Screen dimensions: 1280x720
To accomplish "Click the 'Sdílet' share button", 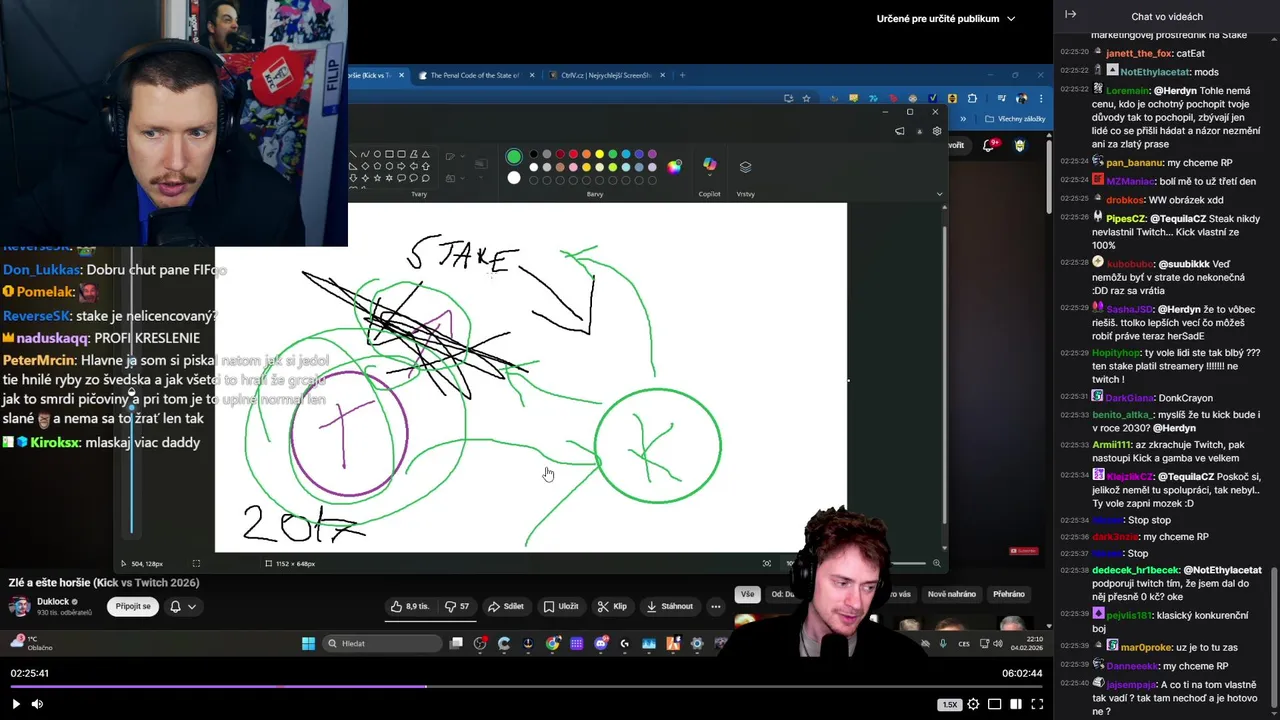I will click(x=506, y=606).
